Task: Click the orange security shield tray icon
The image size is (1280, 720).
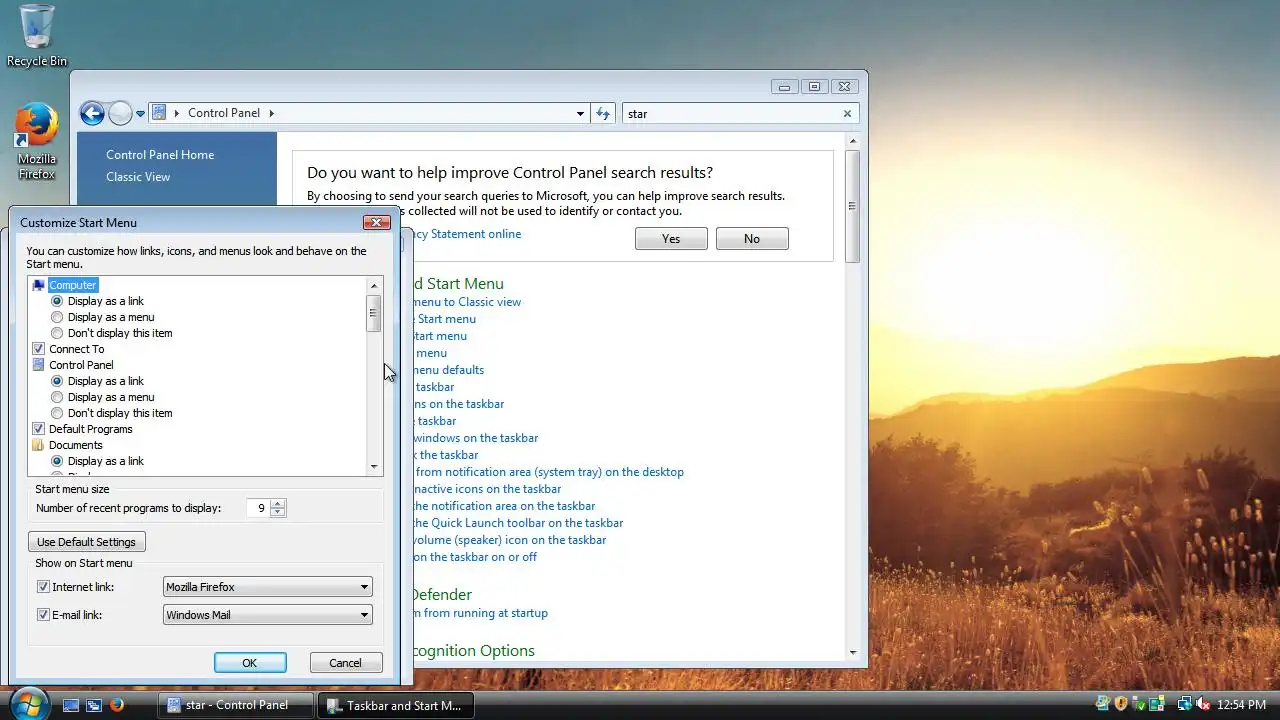Action: click(x=1121, y=705)
